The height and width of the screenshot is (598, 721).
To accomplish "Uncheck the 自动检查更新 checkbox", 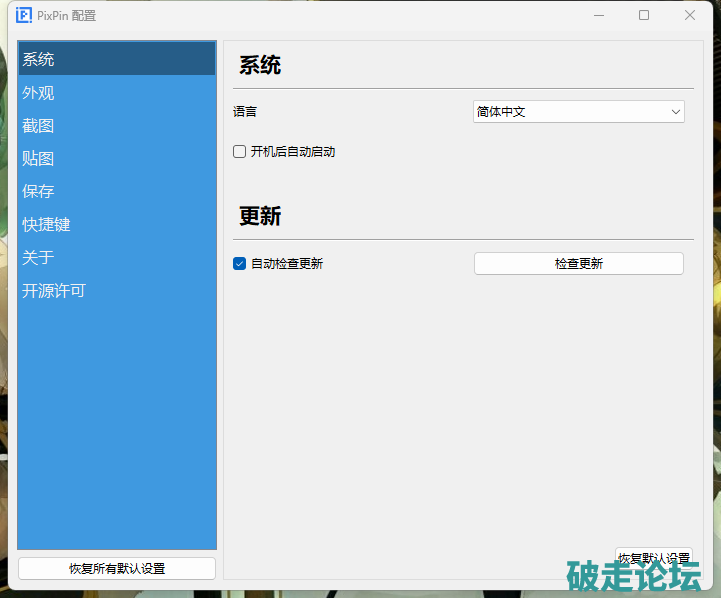I will click(240, 264).
